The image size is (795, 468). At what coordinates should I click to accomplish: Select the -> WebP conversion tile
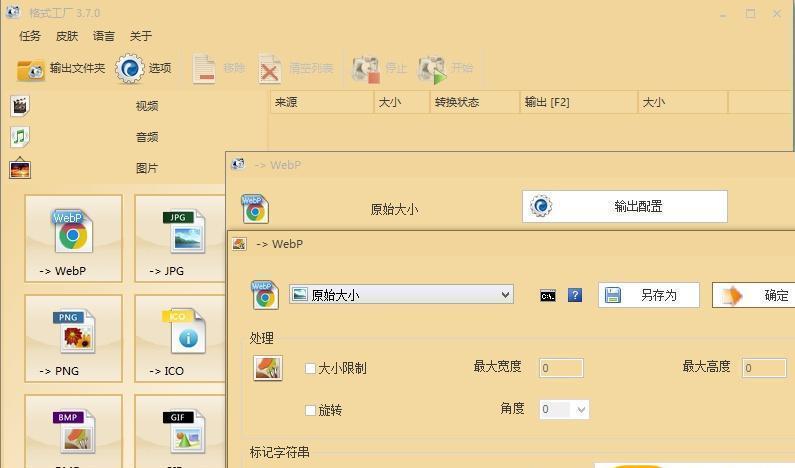(74, 238)
